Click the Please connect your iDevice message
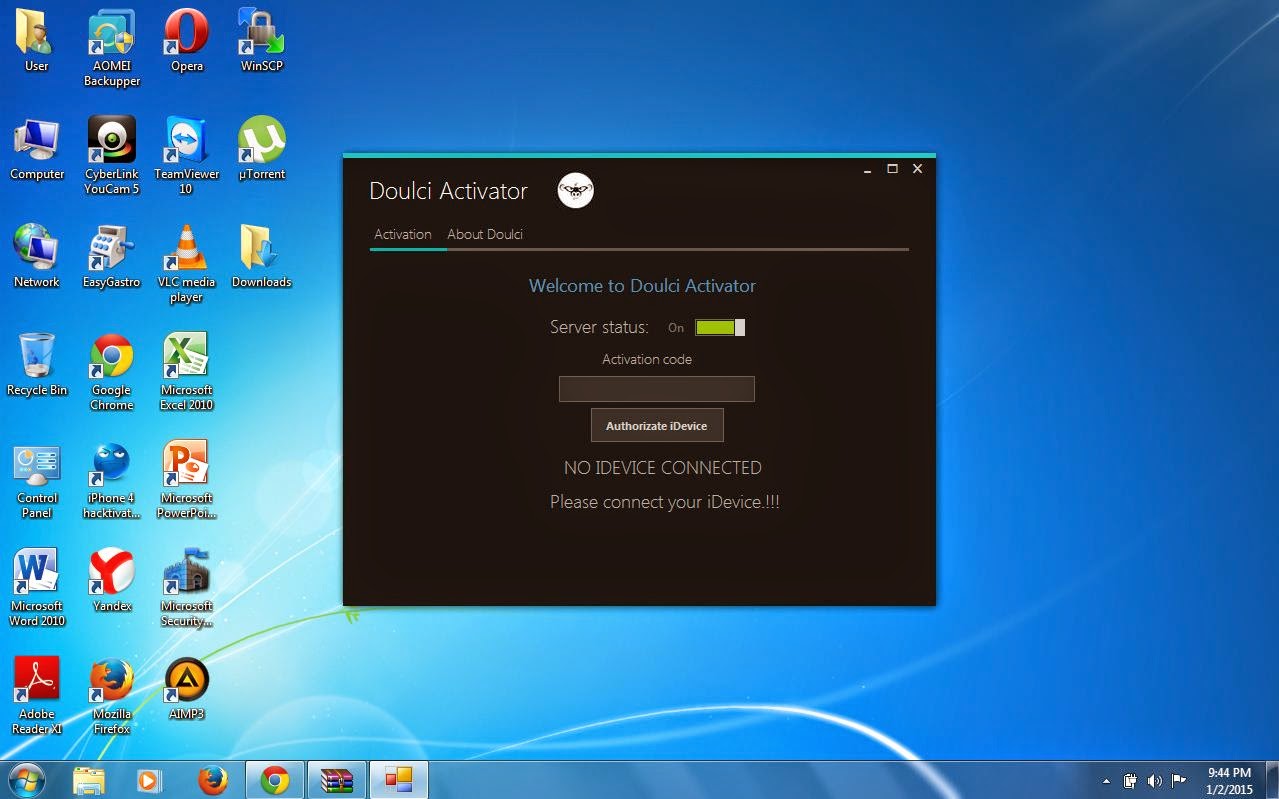The image size is (1279, 799). 665,502
